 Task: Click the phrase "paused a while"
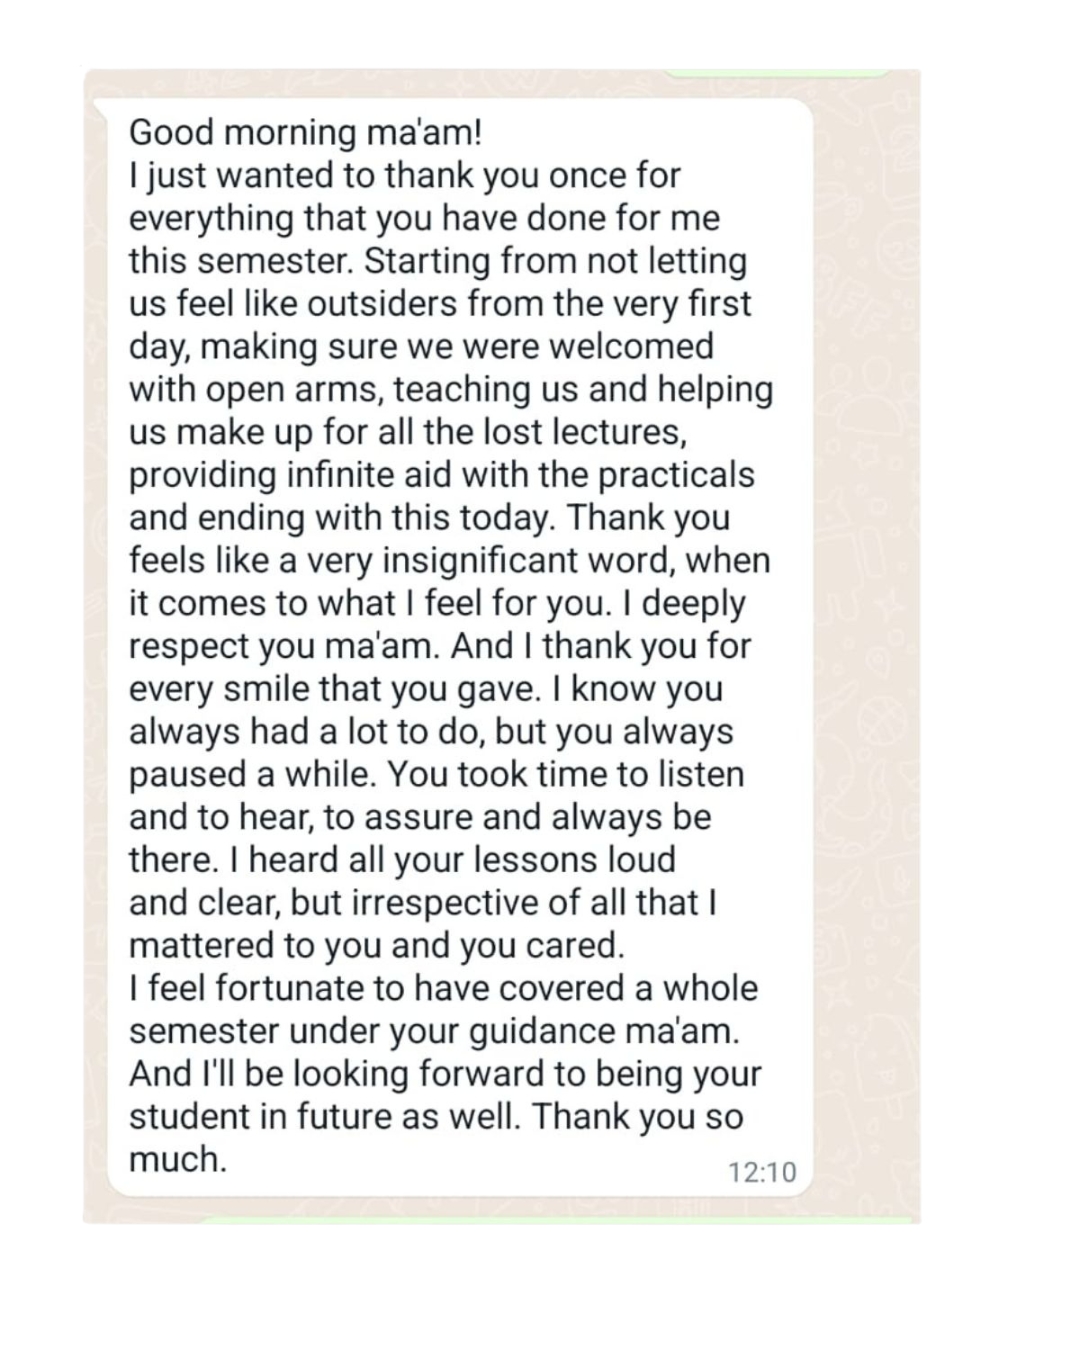point(251,775)
